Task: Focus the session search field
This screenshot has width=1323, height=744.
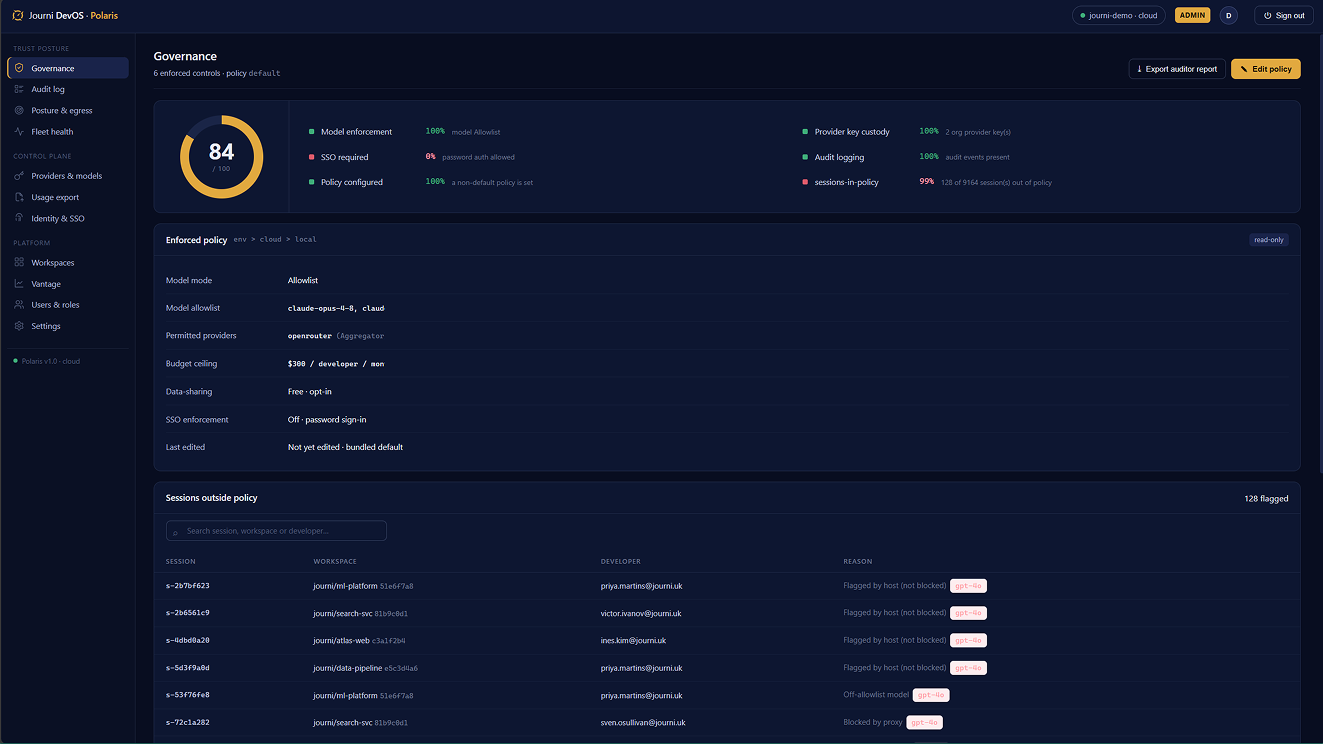Action: pyautogui.click(x=276, y=531)
